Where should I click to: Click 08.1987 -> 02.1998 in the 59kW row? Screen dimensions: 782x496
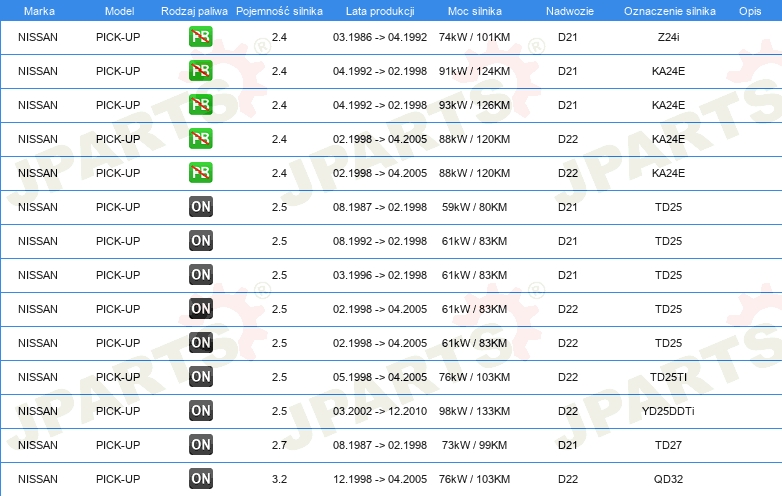tap(380, 207)
